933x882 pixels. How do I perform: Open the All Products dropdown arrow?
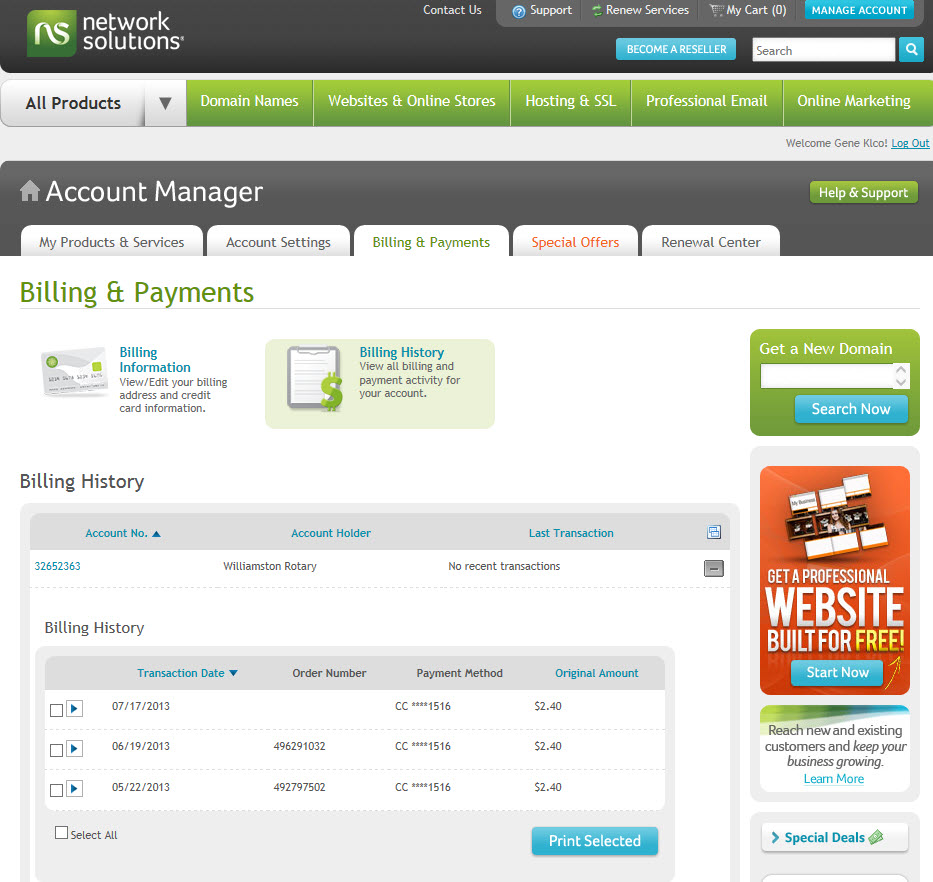click(x=165, y=103)
